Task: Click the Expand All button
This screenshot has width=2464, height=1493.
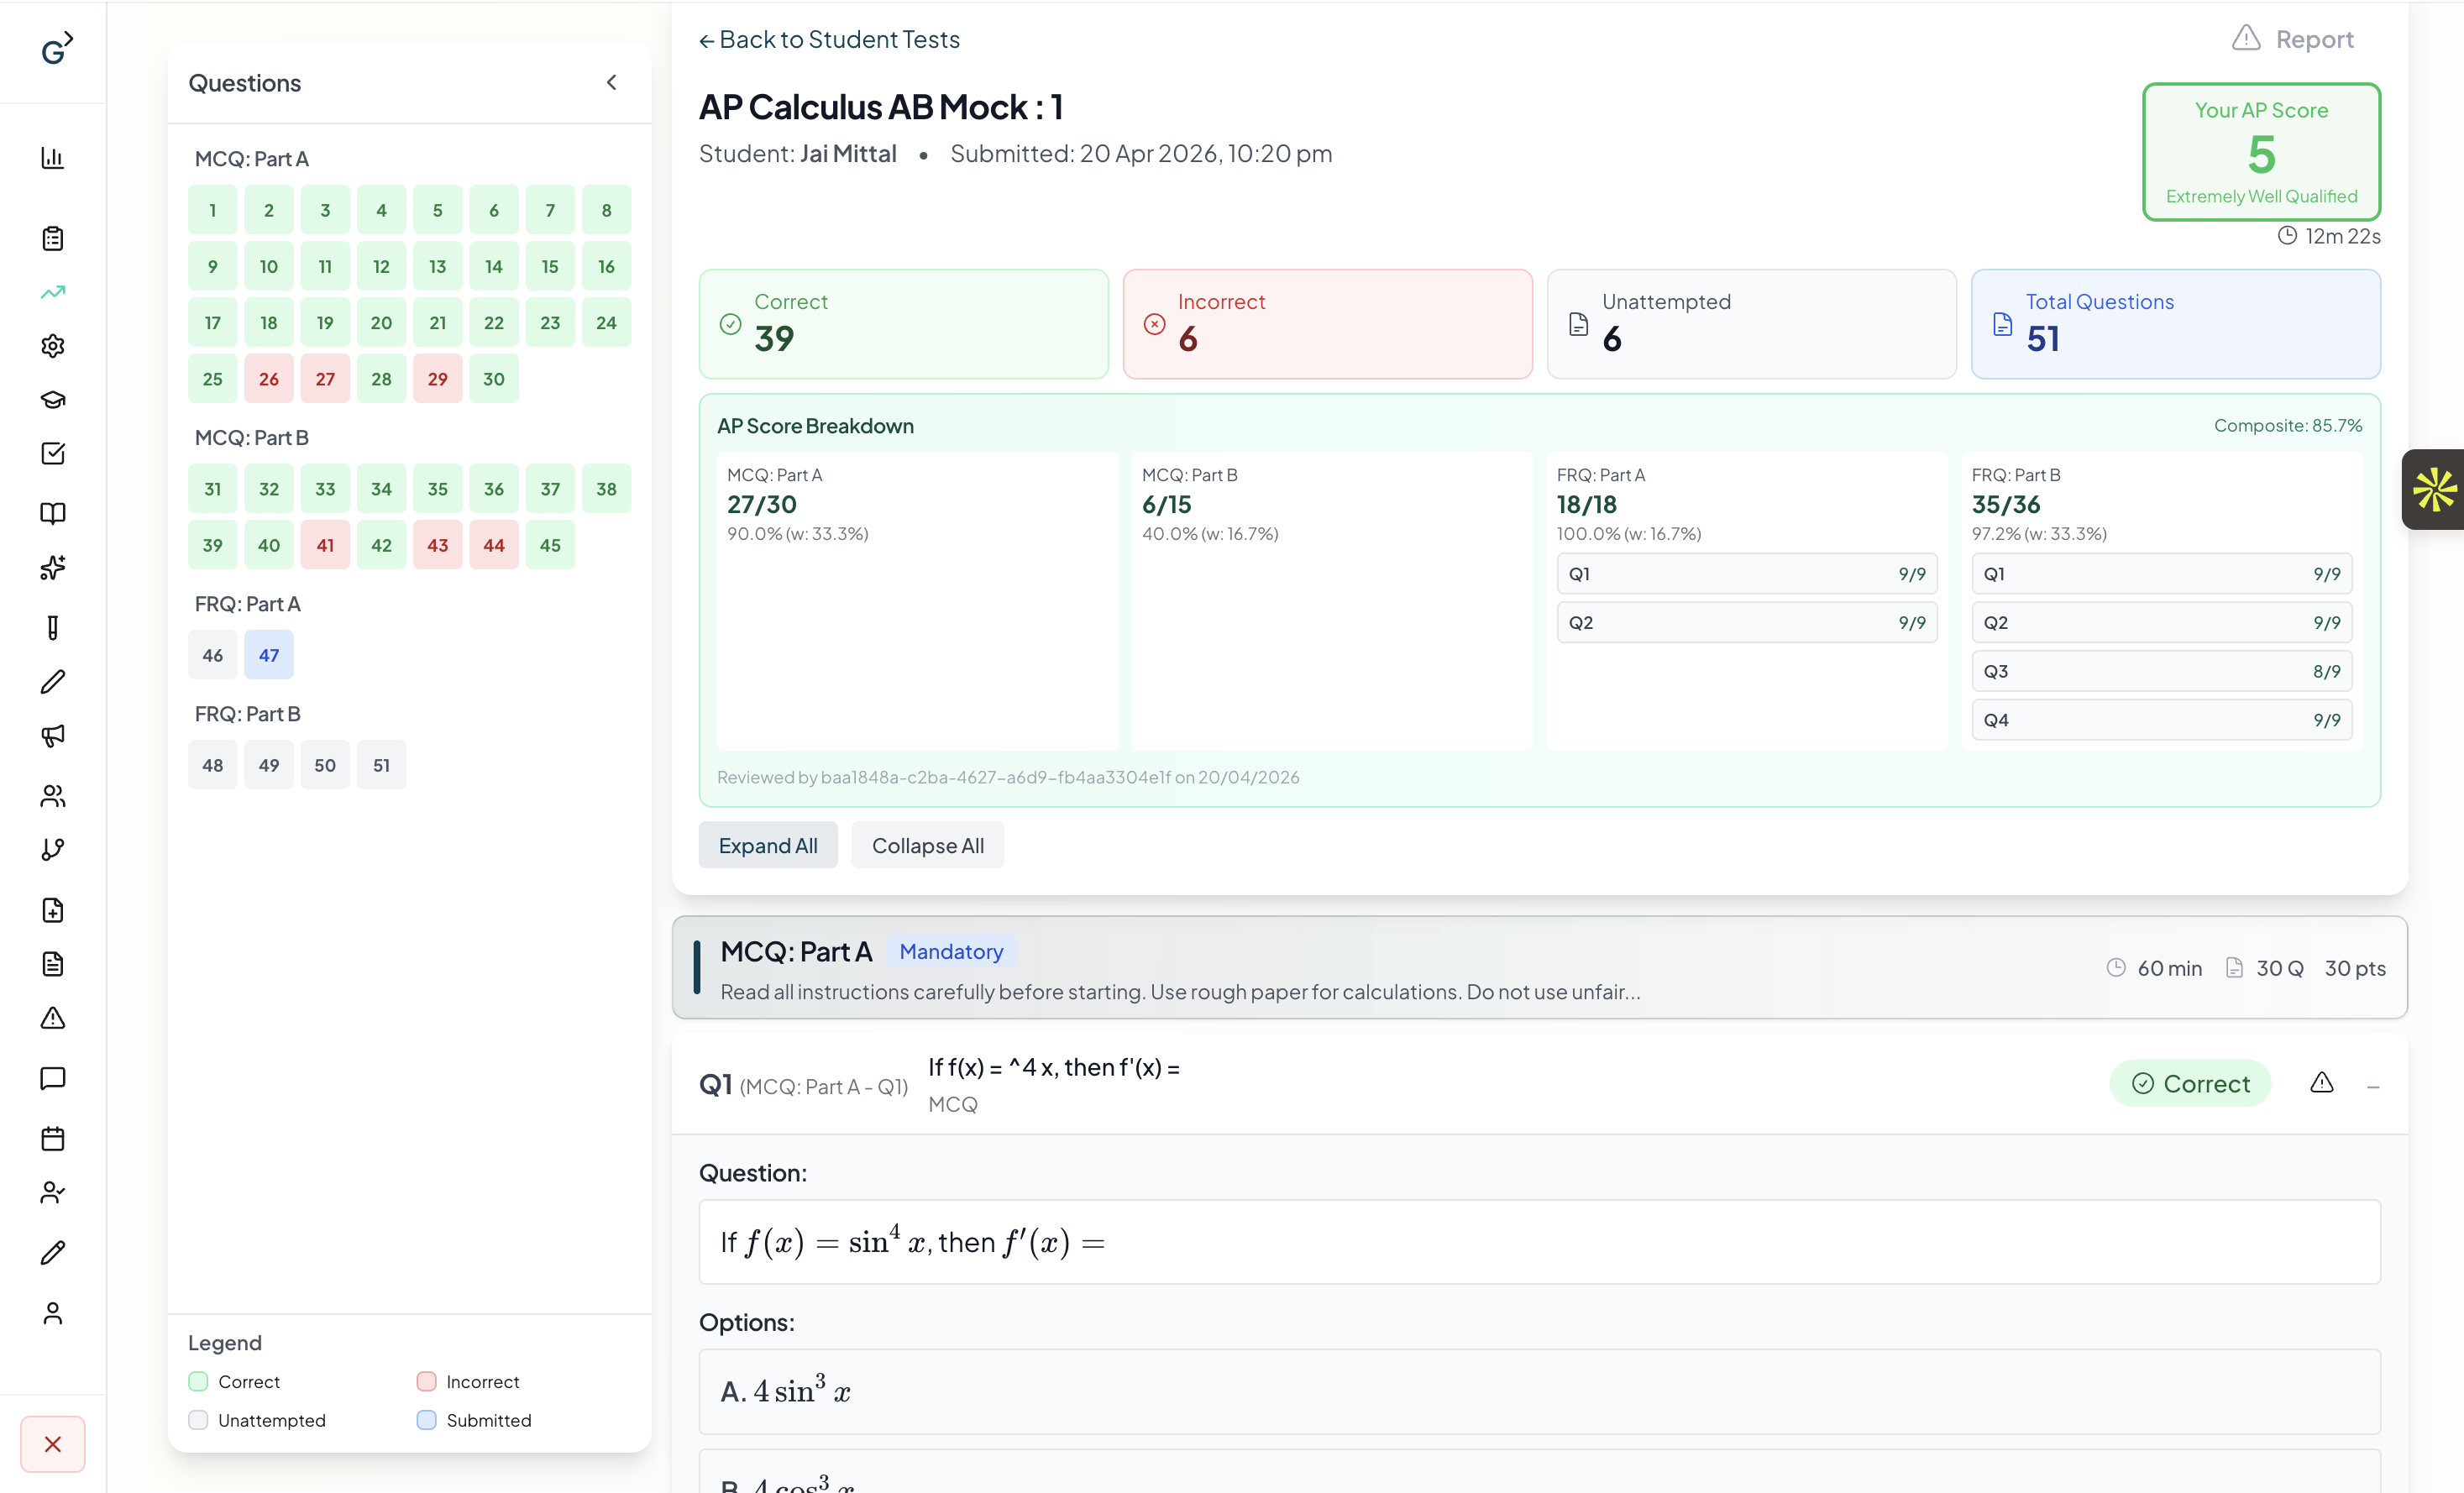Action: 767,845
